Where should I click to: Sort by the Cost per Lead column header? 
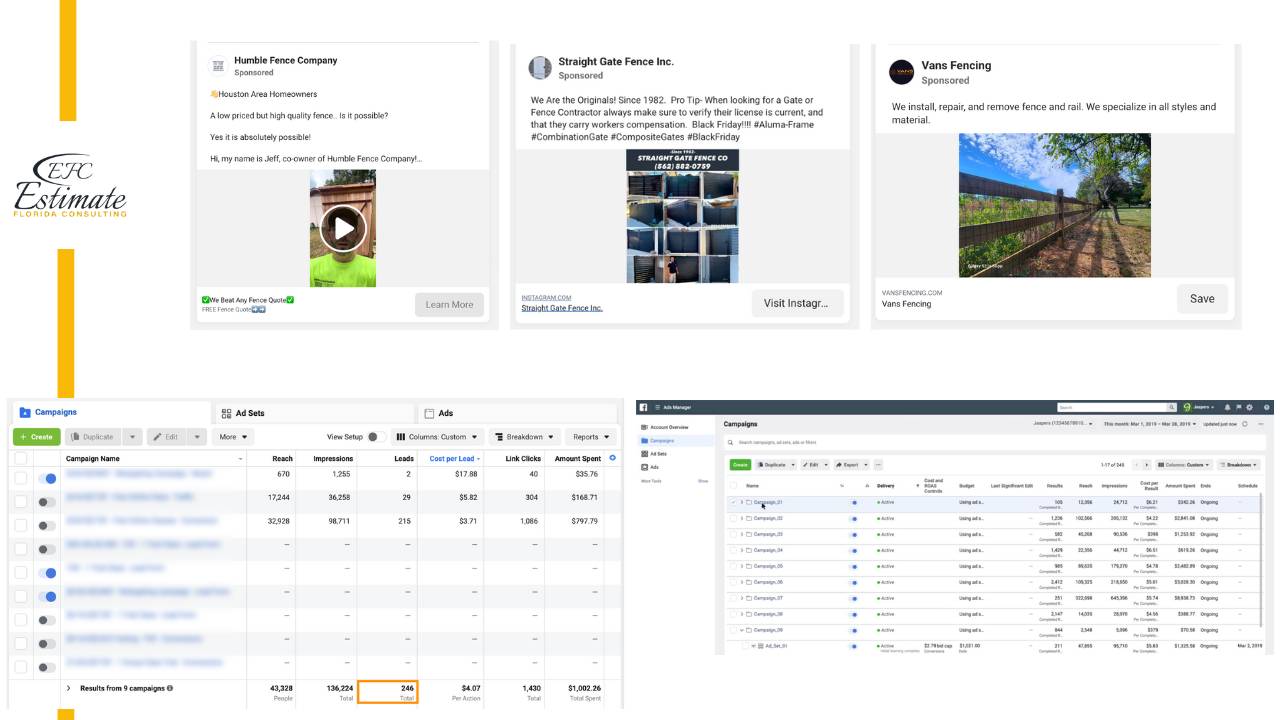(454, 459)
